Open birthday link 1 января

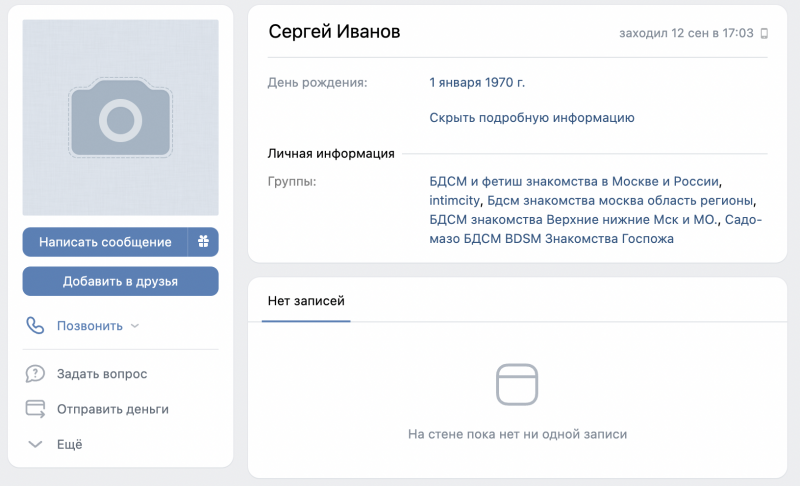click(x=455, y=83)
